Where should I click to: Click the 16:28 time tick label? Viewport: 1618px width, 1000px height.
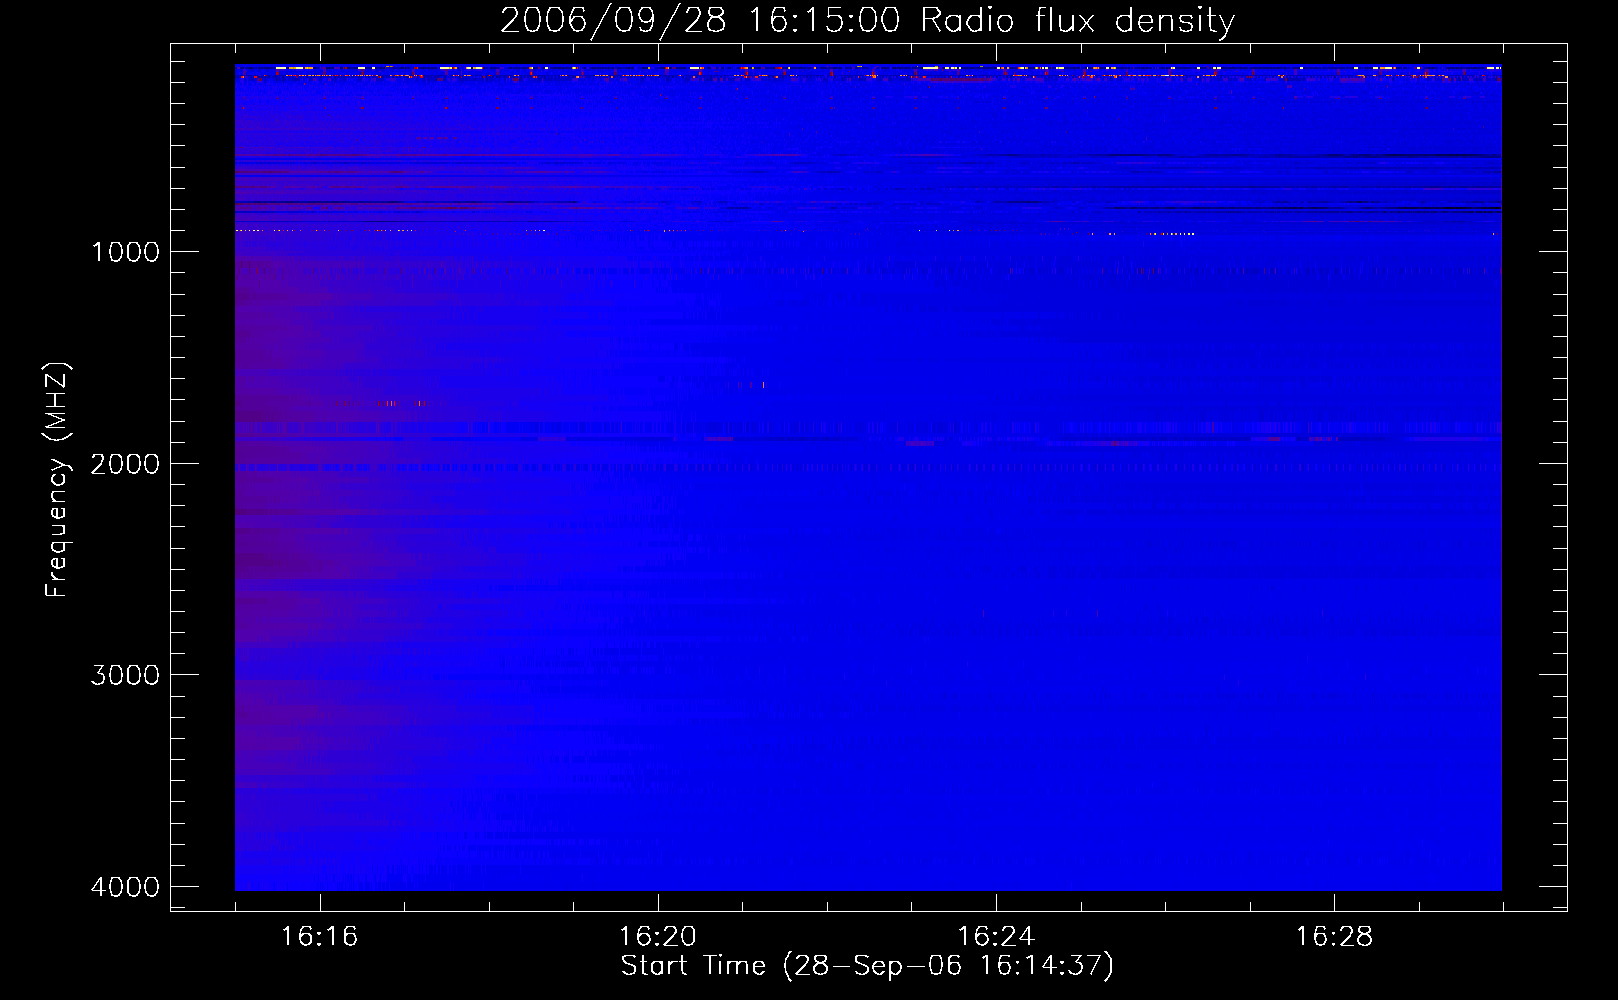1334,937
